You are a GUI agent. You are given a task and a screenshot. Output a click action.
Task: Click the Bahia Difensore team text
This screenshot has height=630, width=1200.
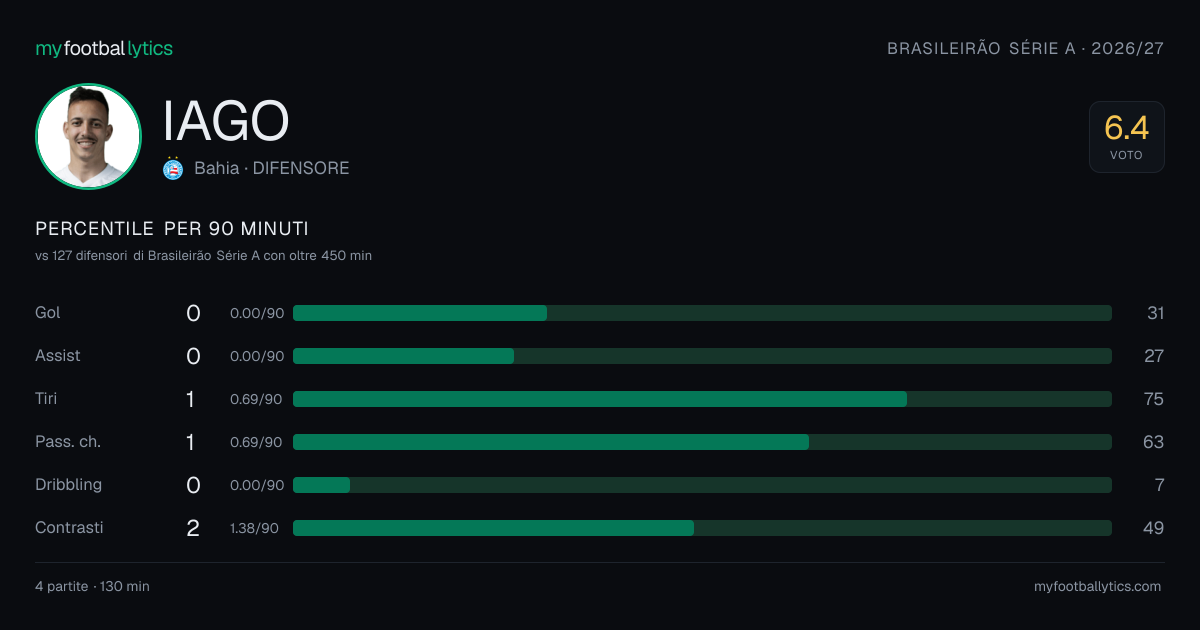point(272,168)
